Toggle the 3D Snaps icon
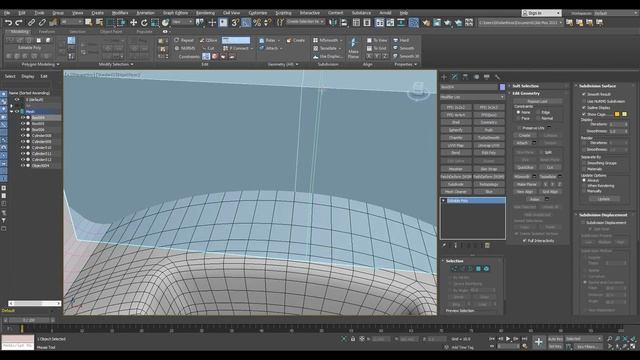640x360 pixels. click(x=235, y=23)
